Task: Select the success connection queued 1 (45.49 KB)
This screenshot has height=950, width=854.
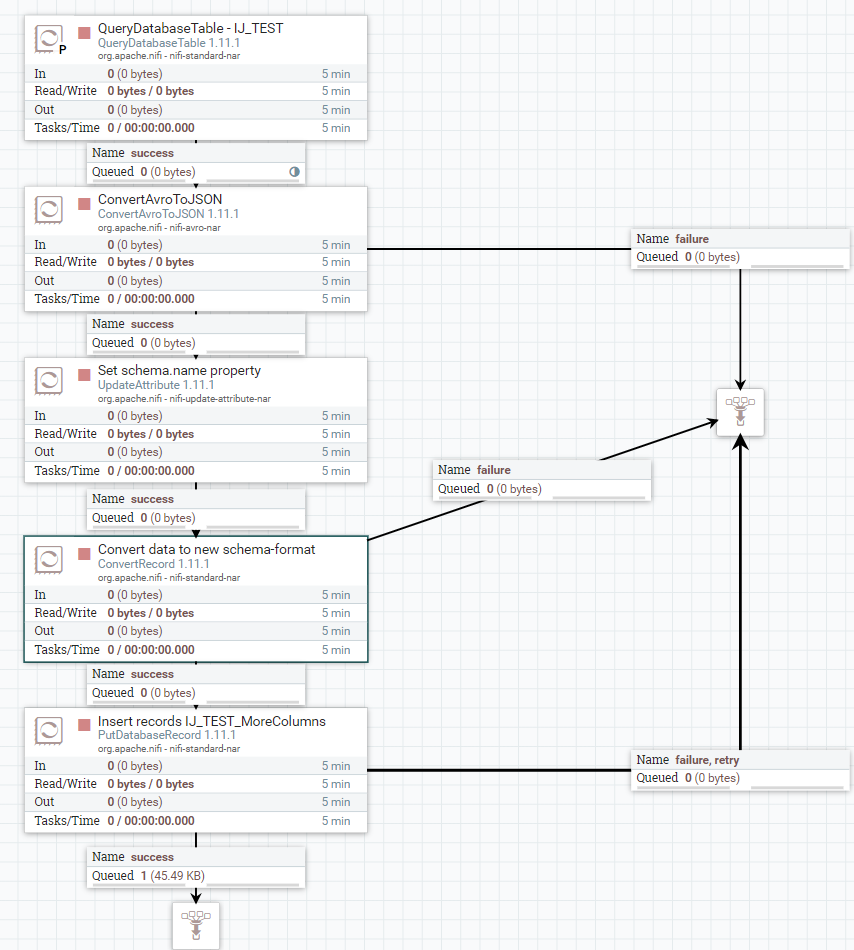Action: click(x=196, y=867)
